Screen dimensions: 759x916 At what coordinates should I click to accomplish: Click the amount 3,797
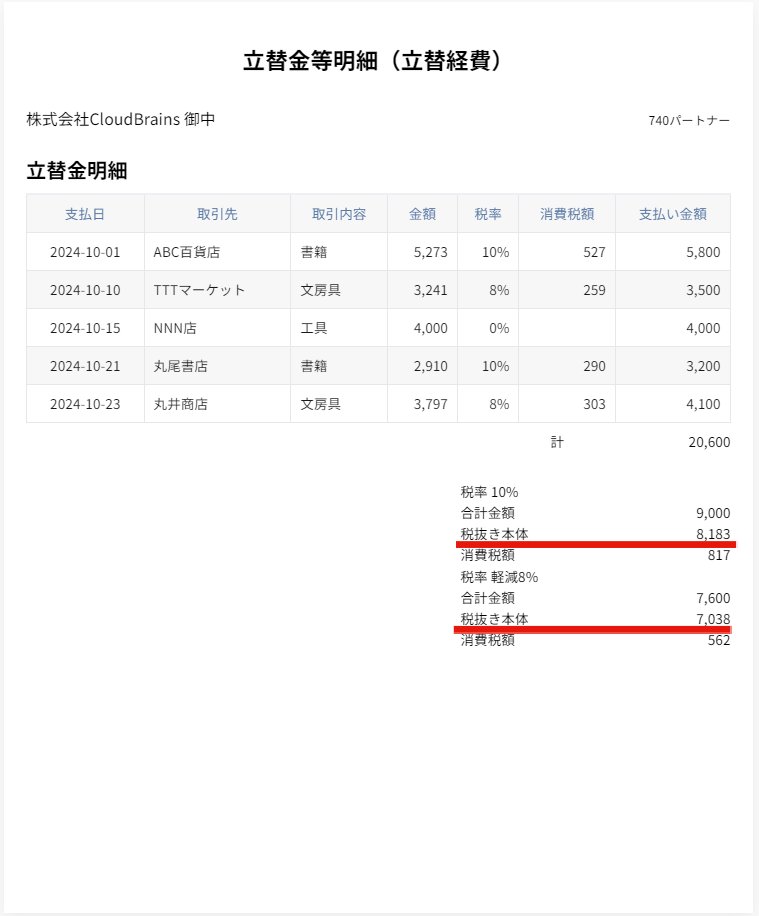point(431,404)
